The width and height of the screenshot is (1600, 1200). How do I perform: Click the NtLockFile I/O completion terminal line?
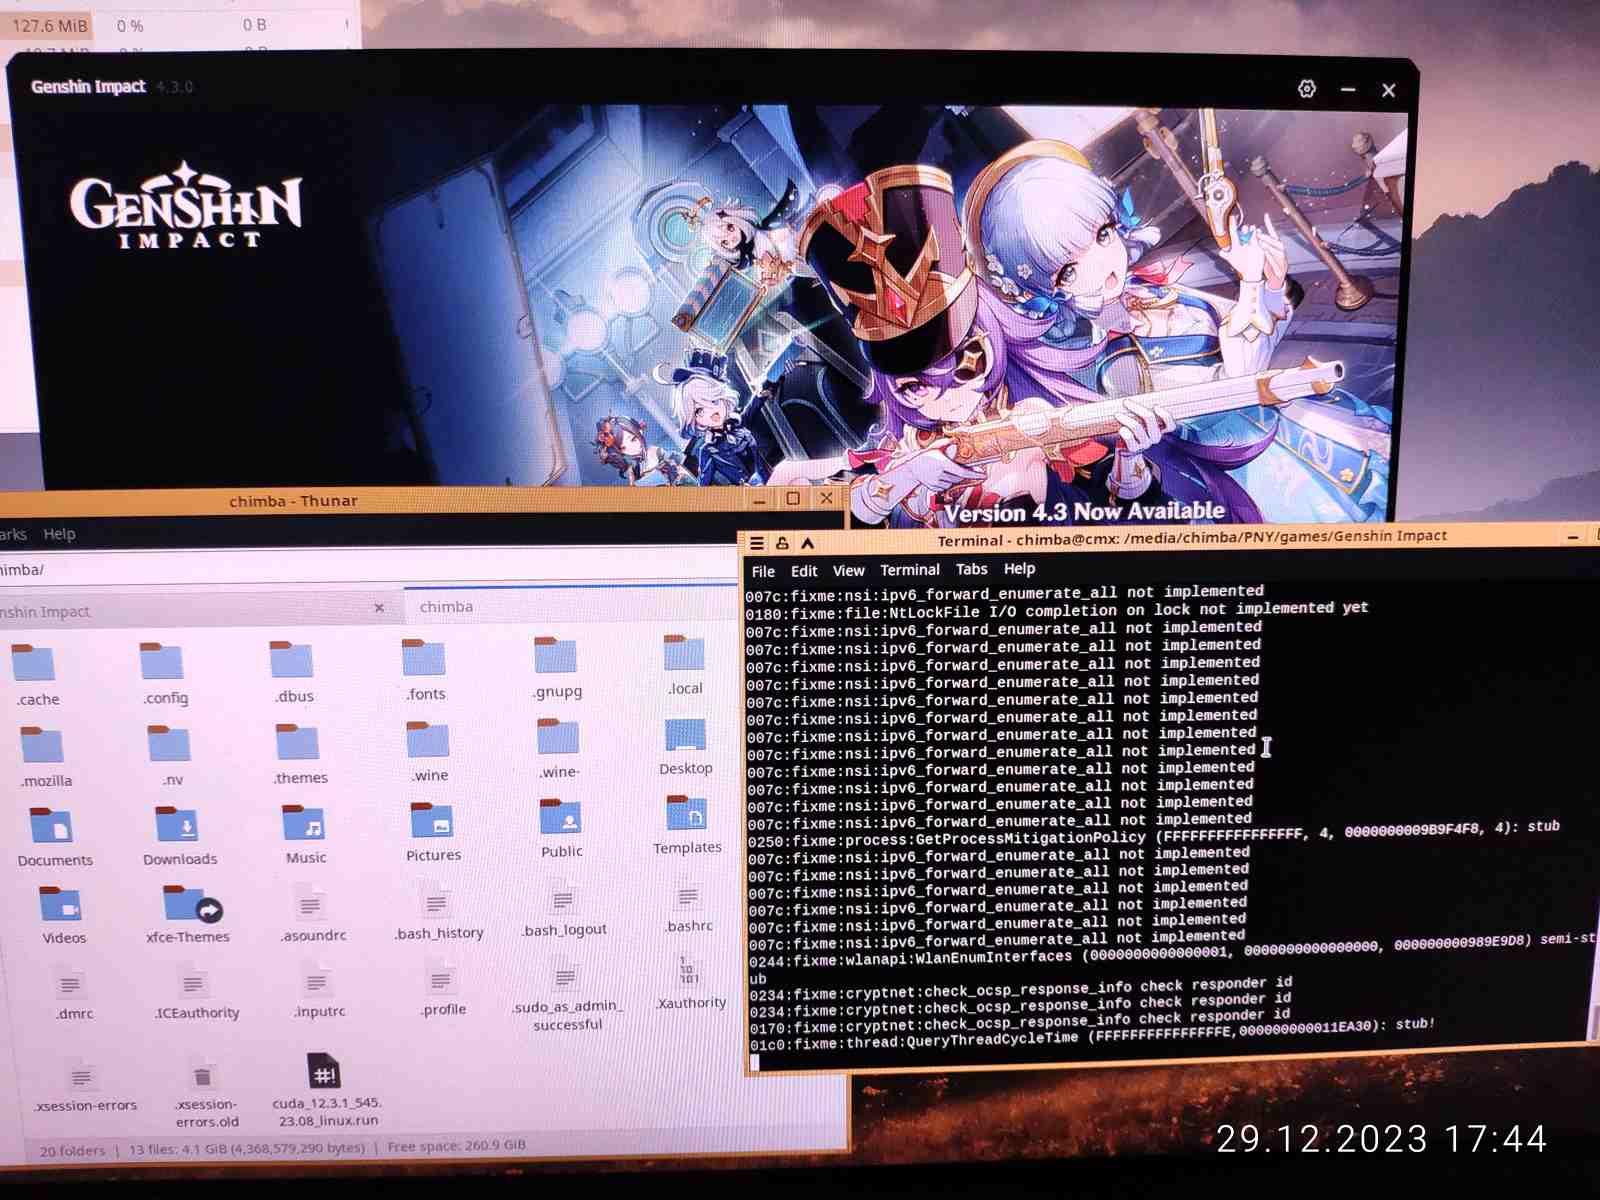pyautogui.click(x=1057, y=610)
